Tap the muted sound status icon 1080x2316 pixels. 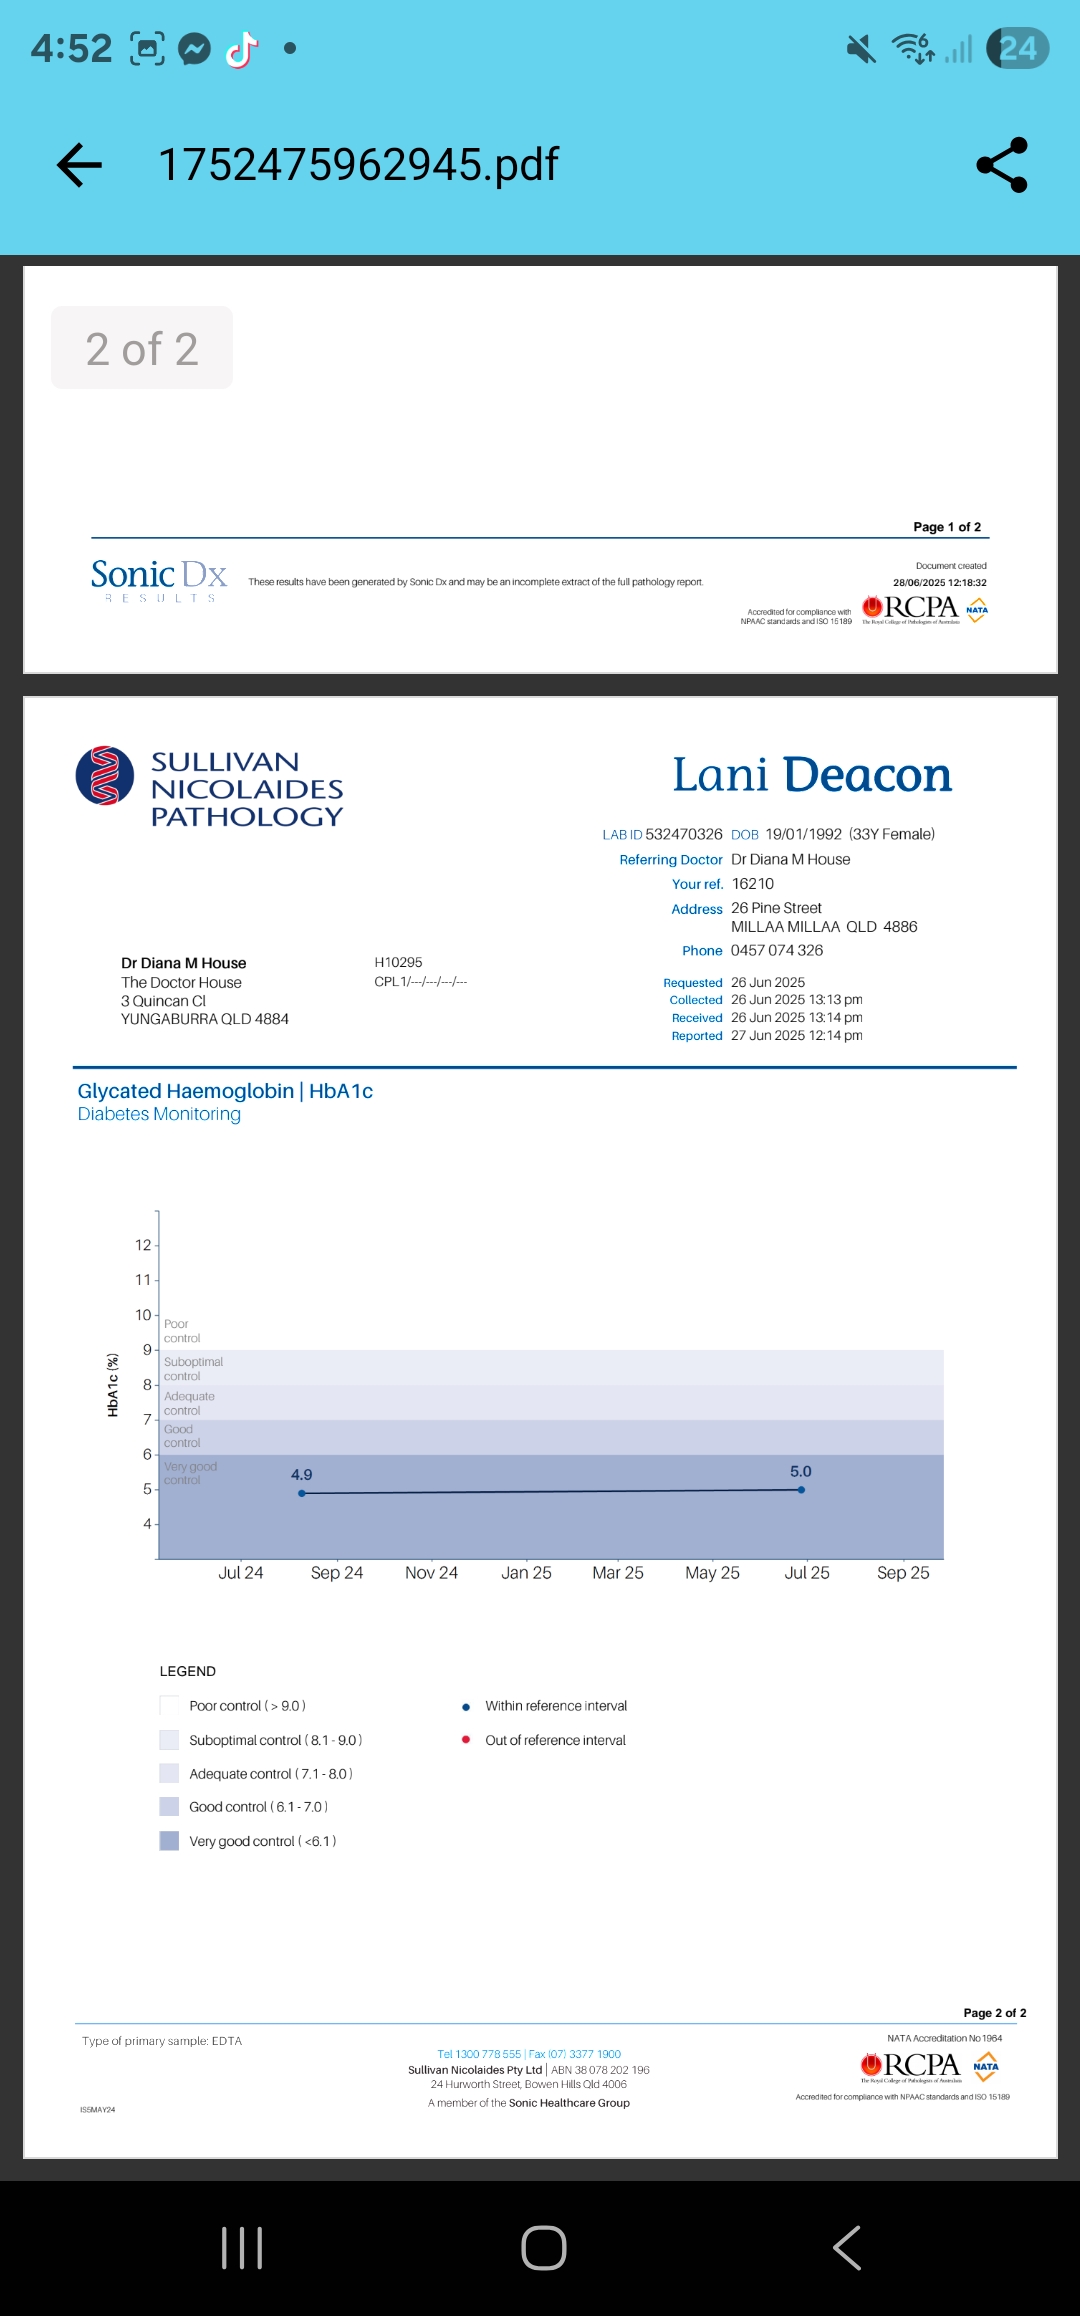pyautogui.click(x=860, y=48)
